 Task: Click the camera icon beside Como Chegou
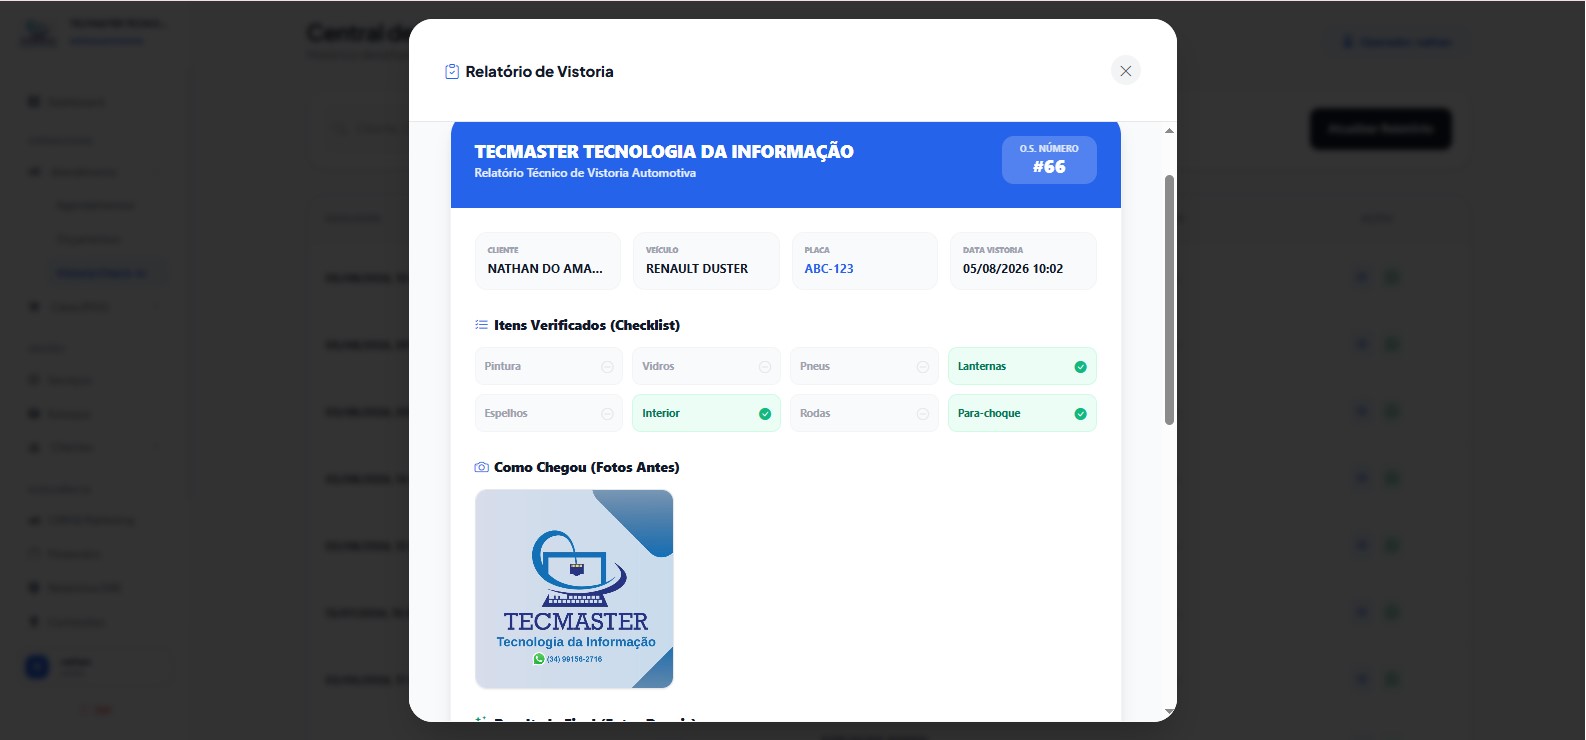[482, 467]
